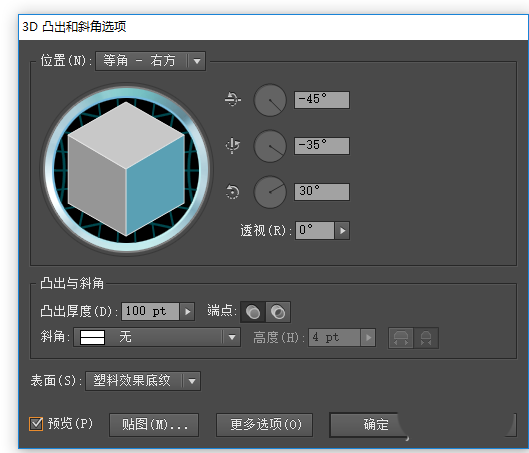
Task: Select bevel extent out icon
Action: 401,338
